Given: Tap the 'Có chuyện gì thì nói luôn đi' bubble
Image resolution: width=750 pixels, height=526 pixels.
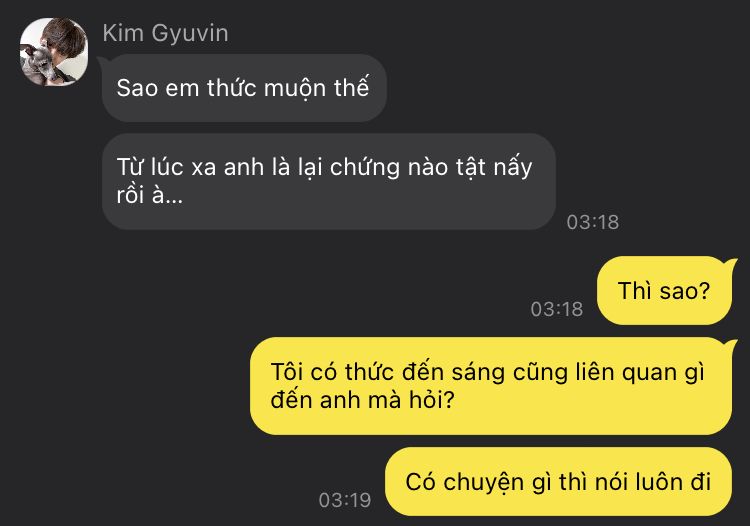Looking at the screenshot, I should coord(558,482).
